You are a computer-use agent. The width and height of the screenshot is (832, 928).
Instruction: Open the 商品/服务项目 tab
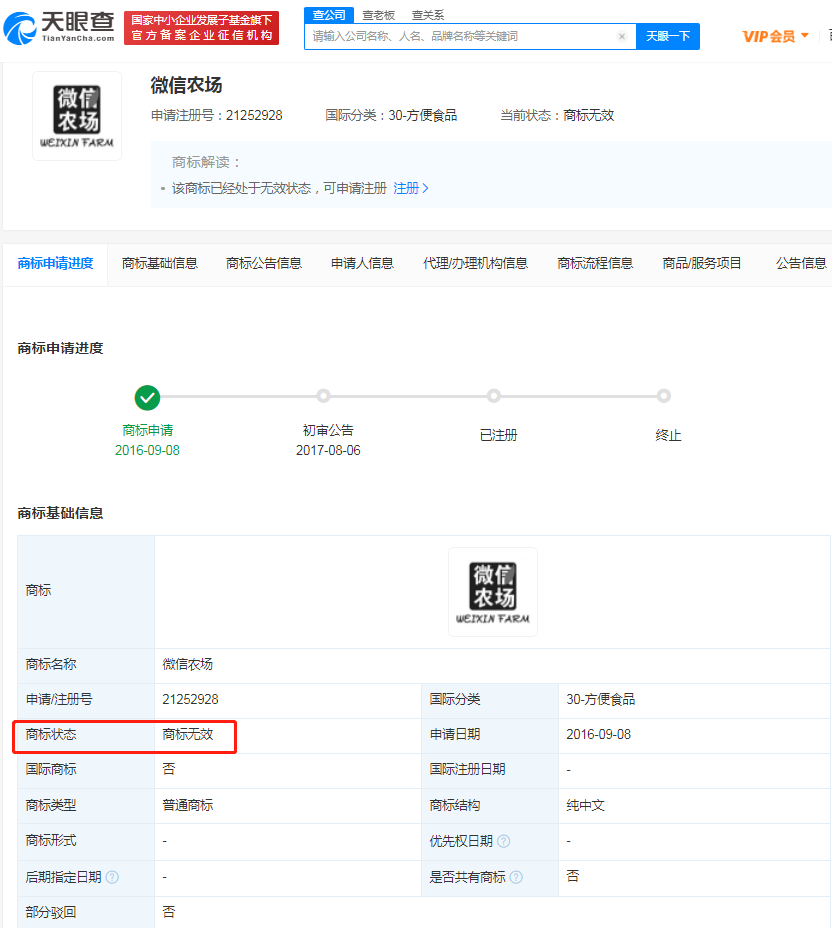coord(702,264)
